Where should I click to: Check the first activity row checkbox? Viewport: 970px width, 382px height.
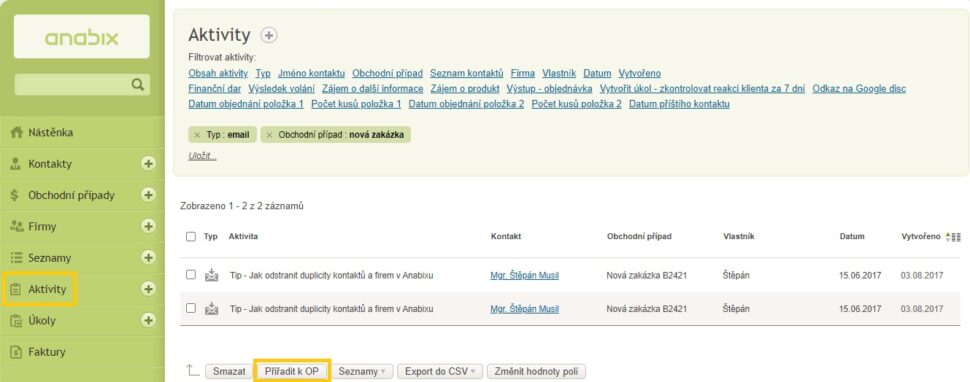click(x=191, y=274)
